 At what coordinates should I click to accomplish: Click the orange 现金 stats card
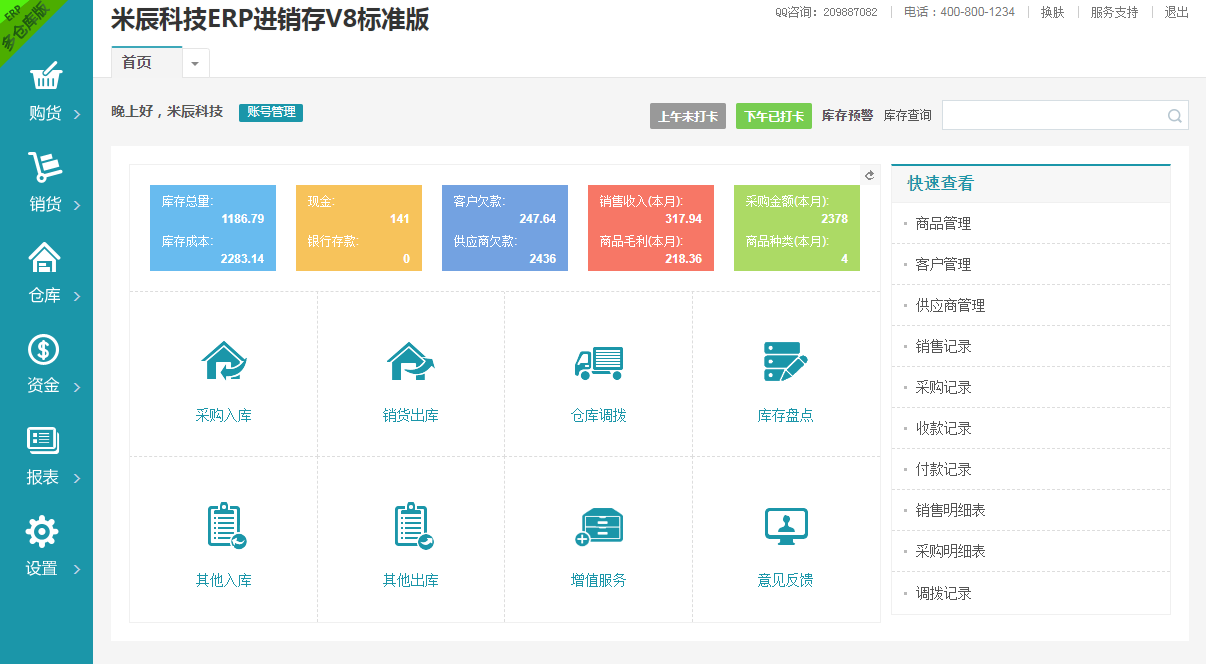[x=359, y=228]
